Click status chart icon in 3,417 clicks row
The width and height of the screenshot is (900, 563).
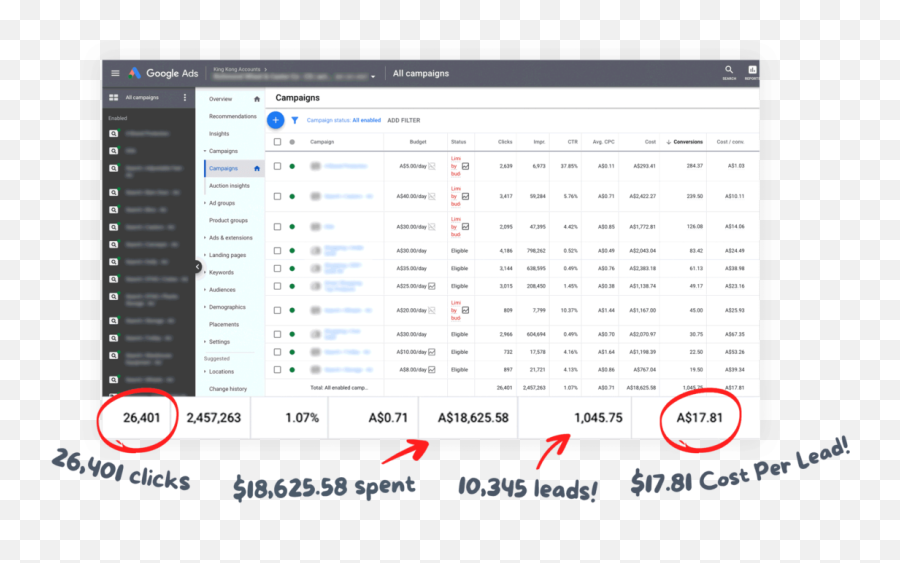(465, 196)
